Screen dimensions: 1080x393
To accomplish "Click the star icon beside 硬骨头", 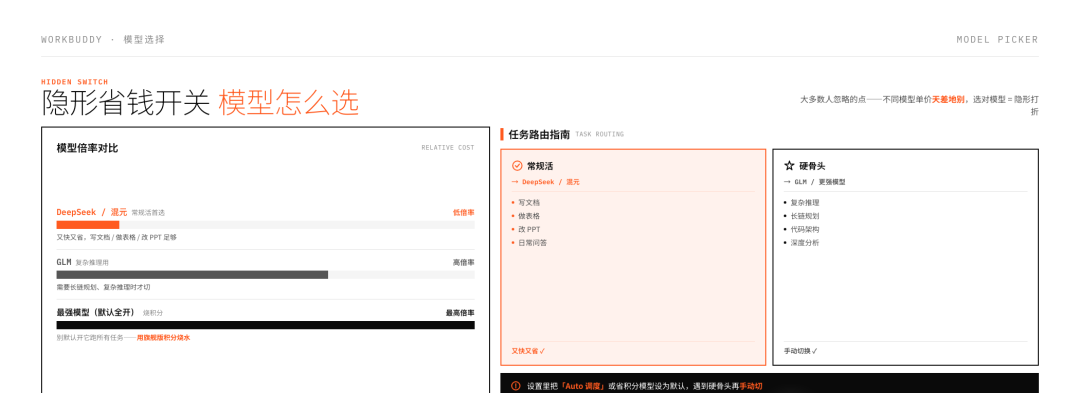I will 789,166.
